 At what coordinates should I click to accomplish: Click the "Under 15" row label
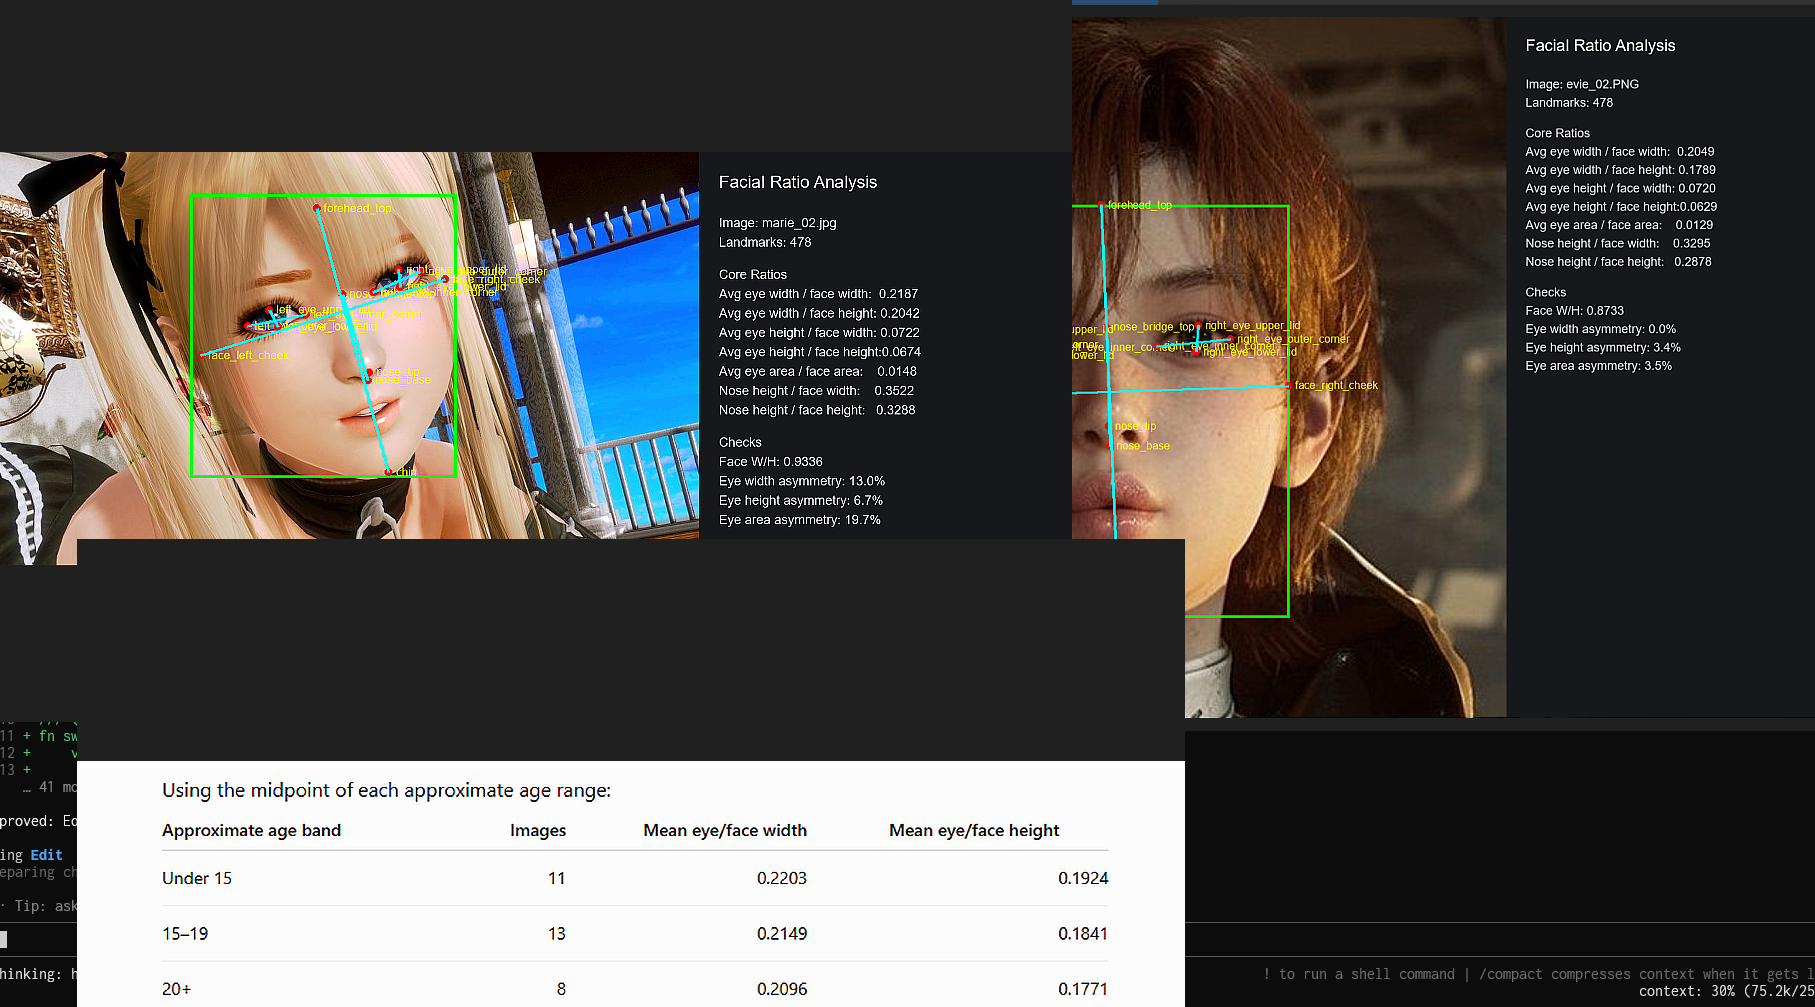pos(197,878)
